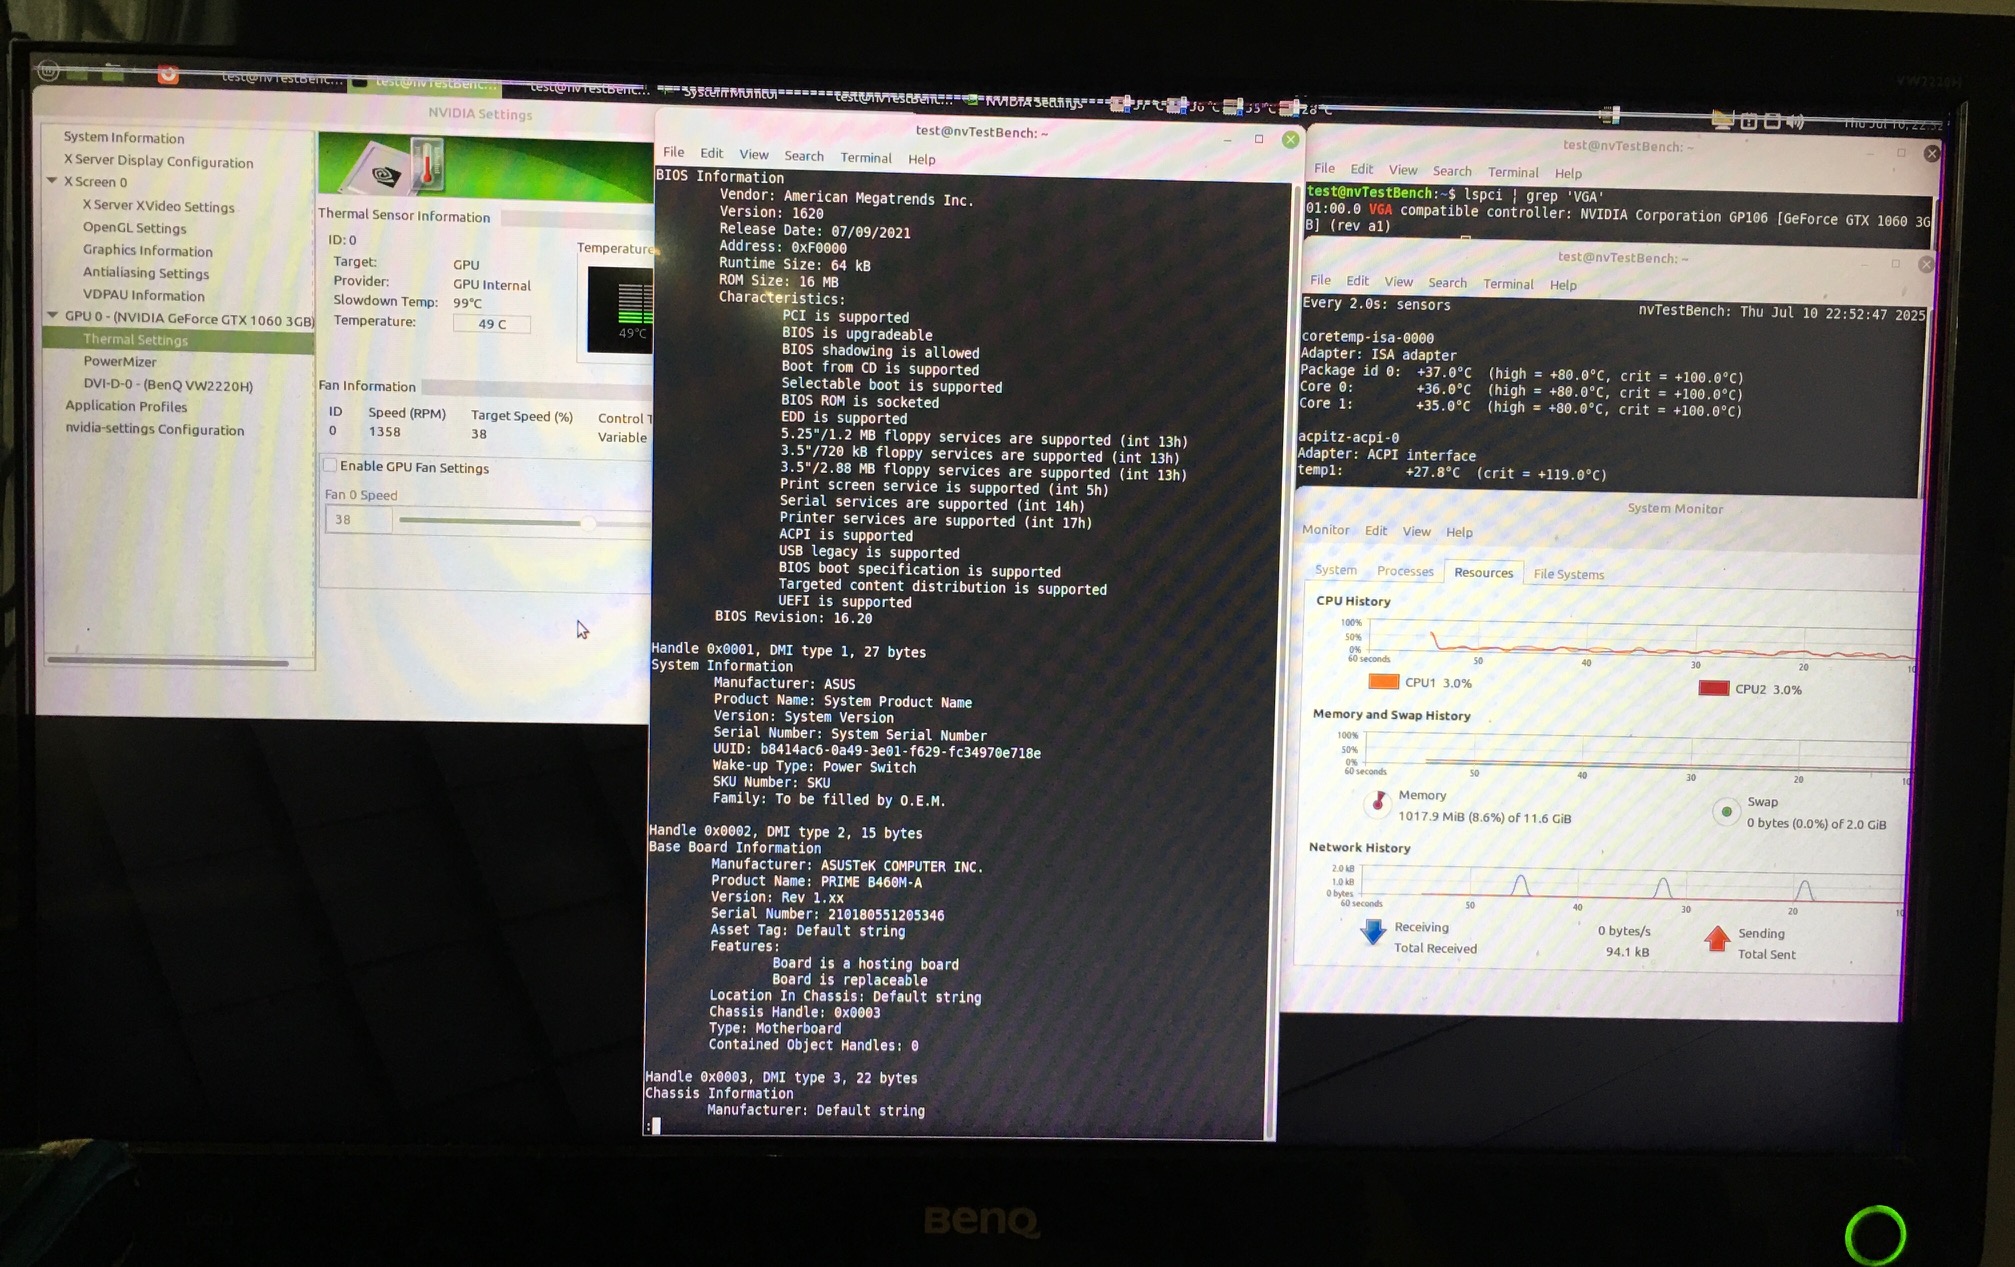Maximize the center terminal window
The width and height of the screenshot is (2015, 1267).
1259,139
